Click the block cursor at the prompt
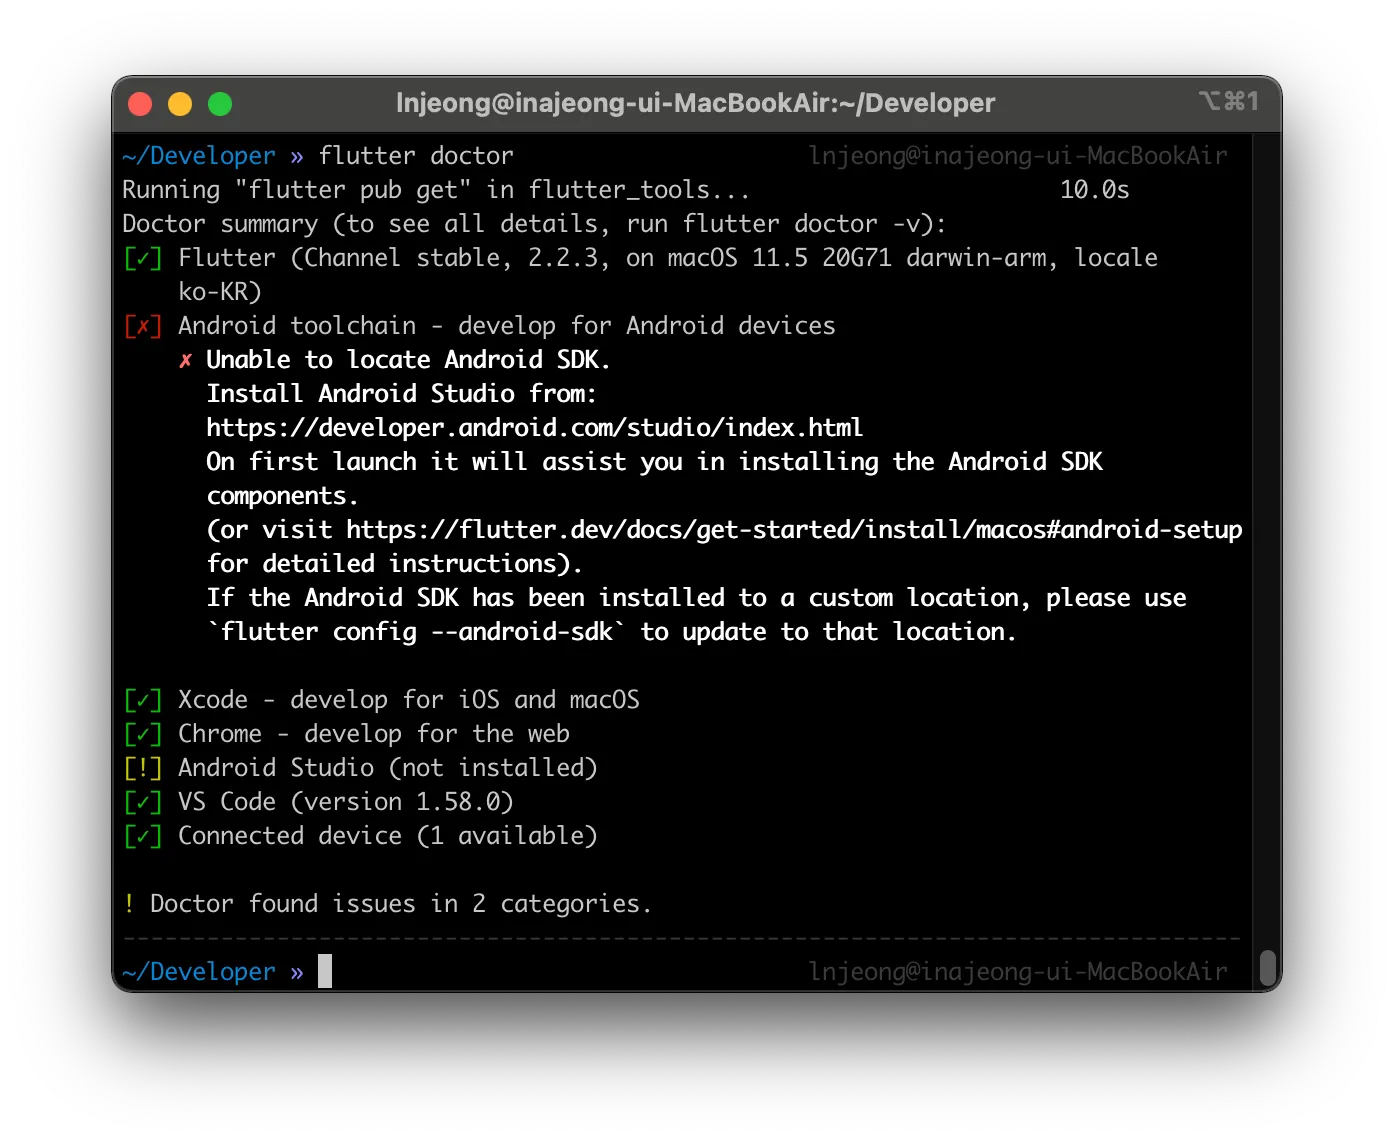This screenshot has width=1394, height=1140. [x=325, y=971]
